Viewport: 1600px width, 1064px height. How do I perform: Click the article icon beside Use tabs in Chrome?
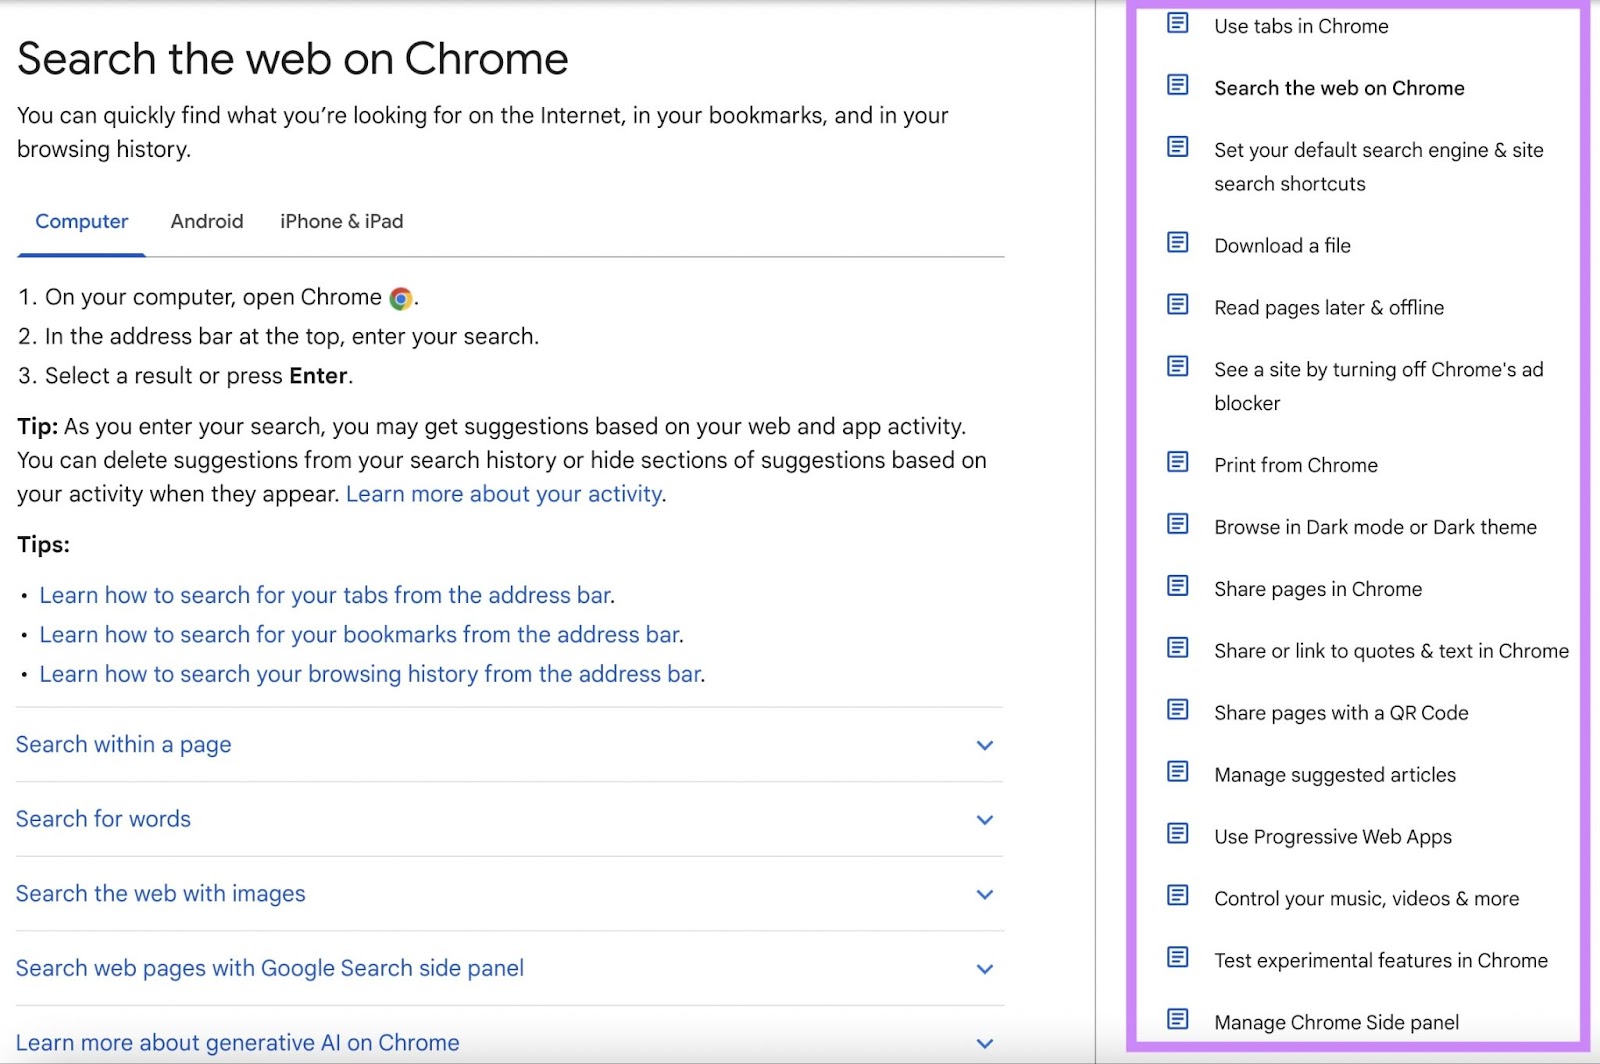click(1177, 24)
